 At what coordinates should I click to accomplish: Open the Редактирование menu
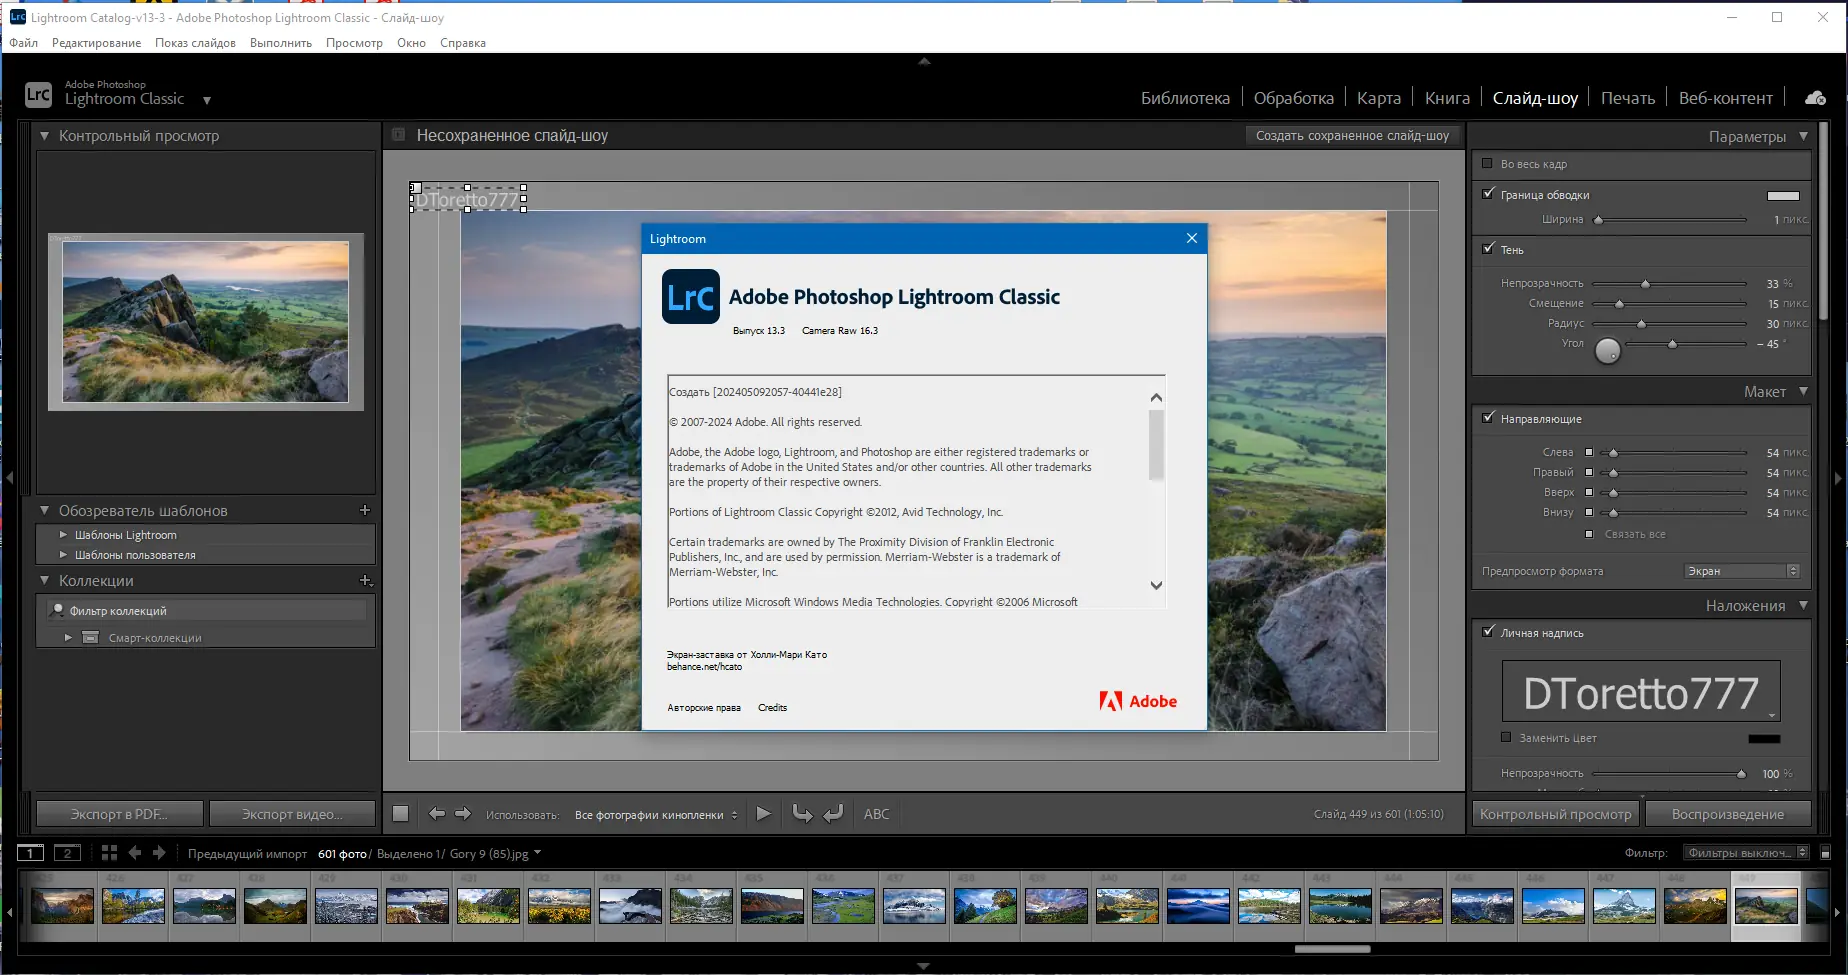coord(96,43)
